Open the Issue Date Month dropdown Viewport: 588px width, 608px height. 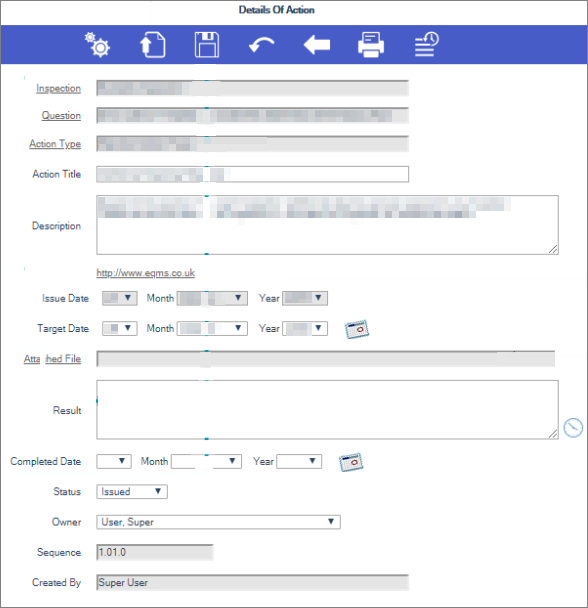pos(212,298)
